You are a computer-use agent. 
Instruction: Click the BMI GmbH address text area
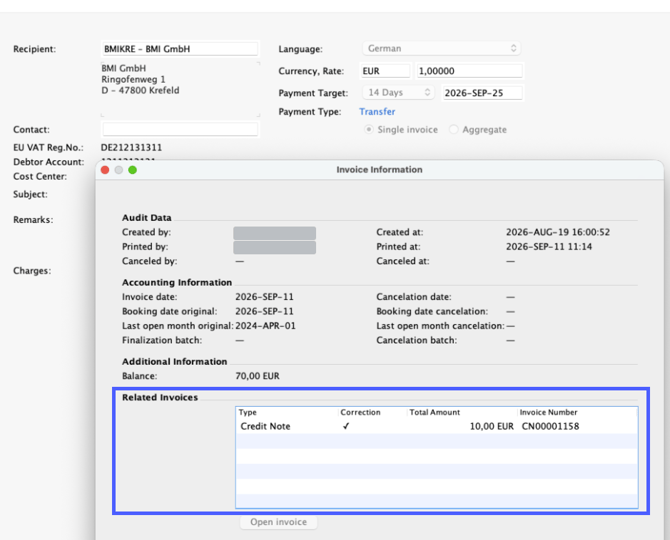(180, 89)
